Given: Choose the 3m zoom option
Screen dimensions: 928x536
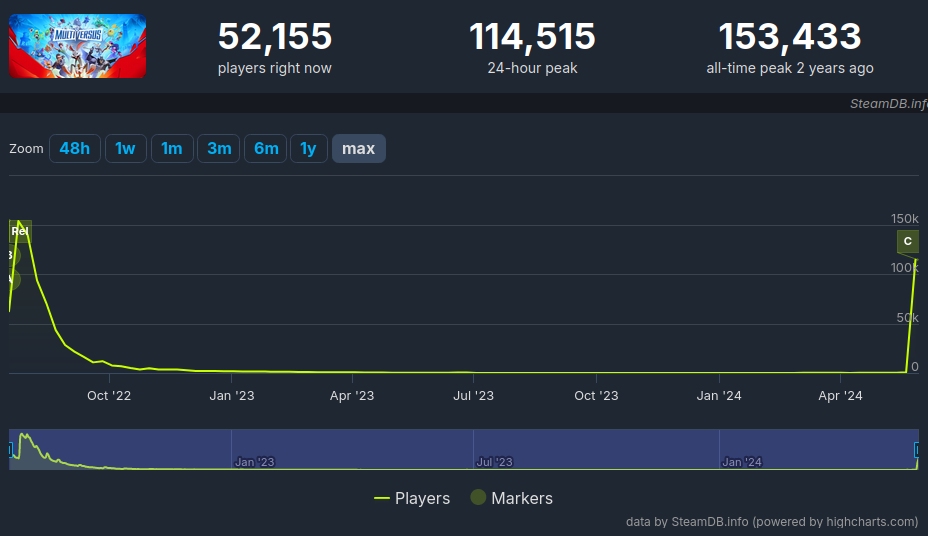Looking at the screenshot, I should click(x=219, y=149).
